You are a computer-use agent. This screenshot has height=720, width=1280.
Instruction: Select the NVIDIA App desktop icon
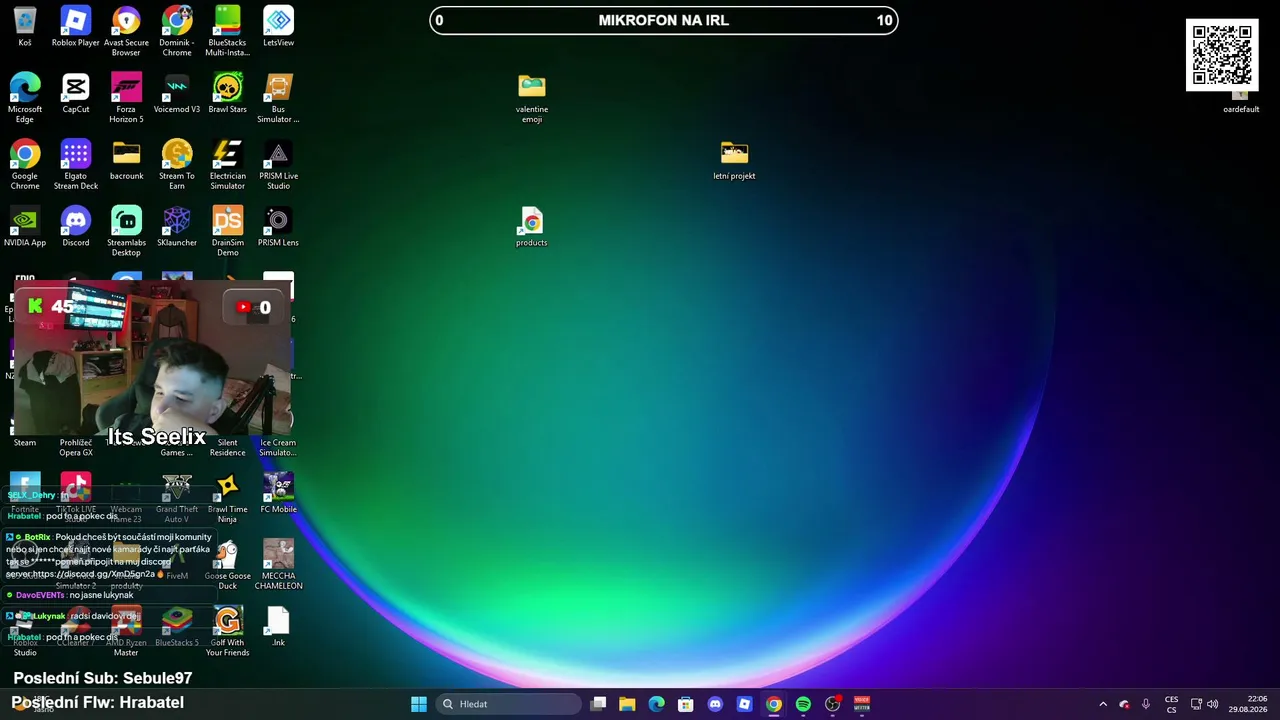(25, 227)
